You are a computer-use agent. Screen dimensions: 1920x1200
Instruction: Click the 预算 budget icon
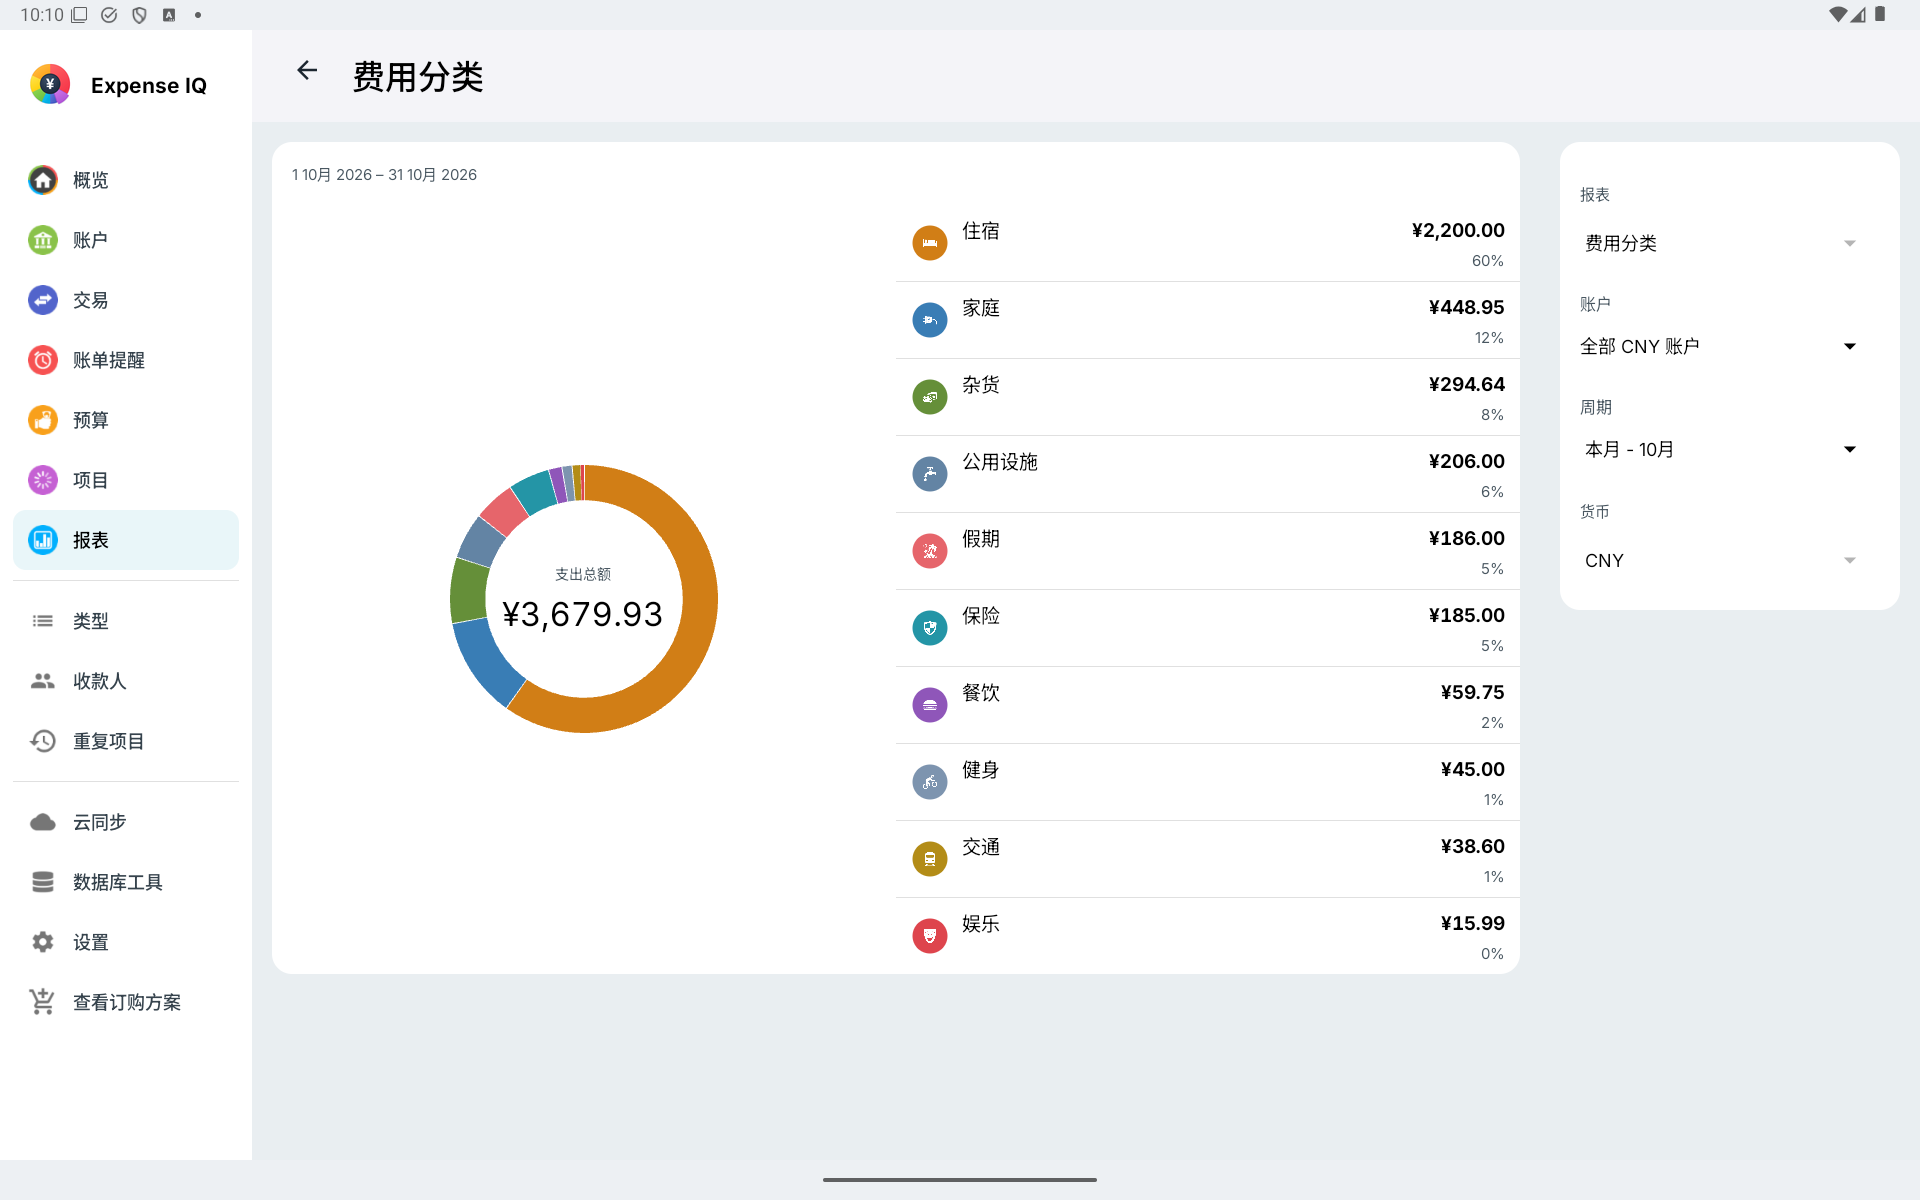click(43, 420)
